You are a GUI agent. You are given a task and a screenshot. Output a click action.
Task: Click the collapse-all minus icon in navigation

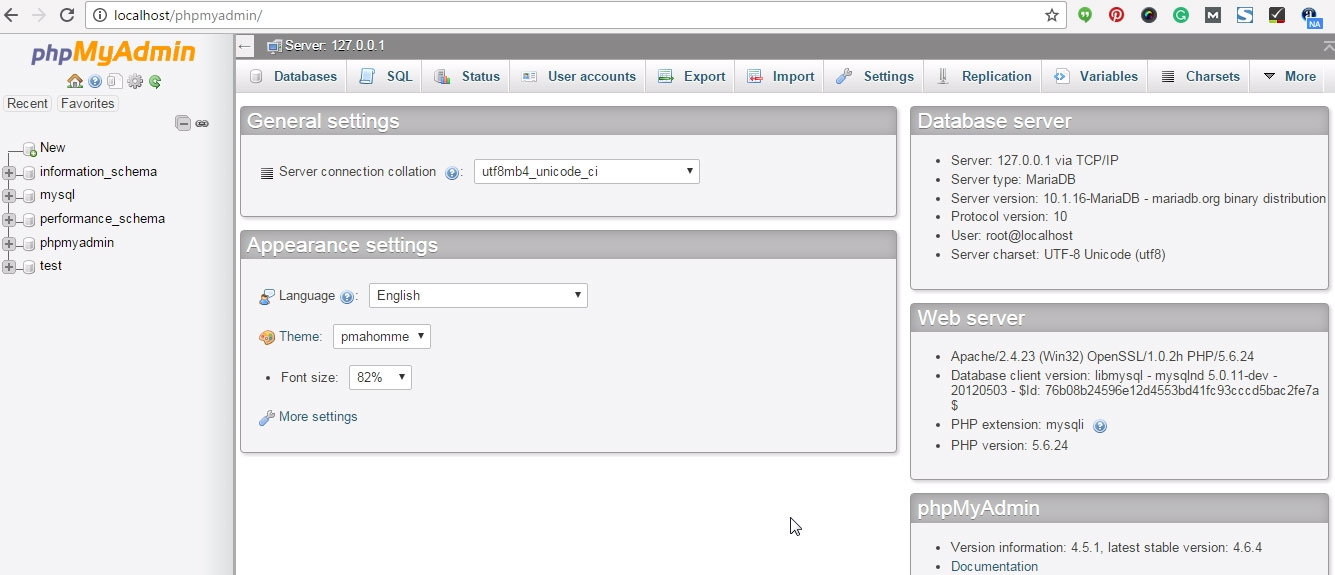(183, 123)
